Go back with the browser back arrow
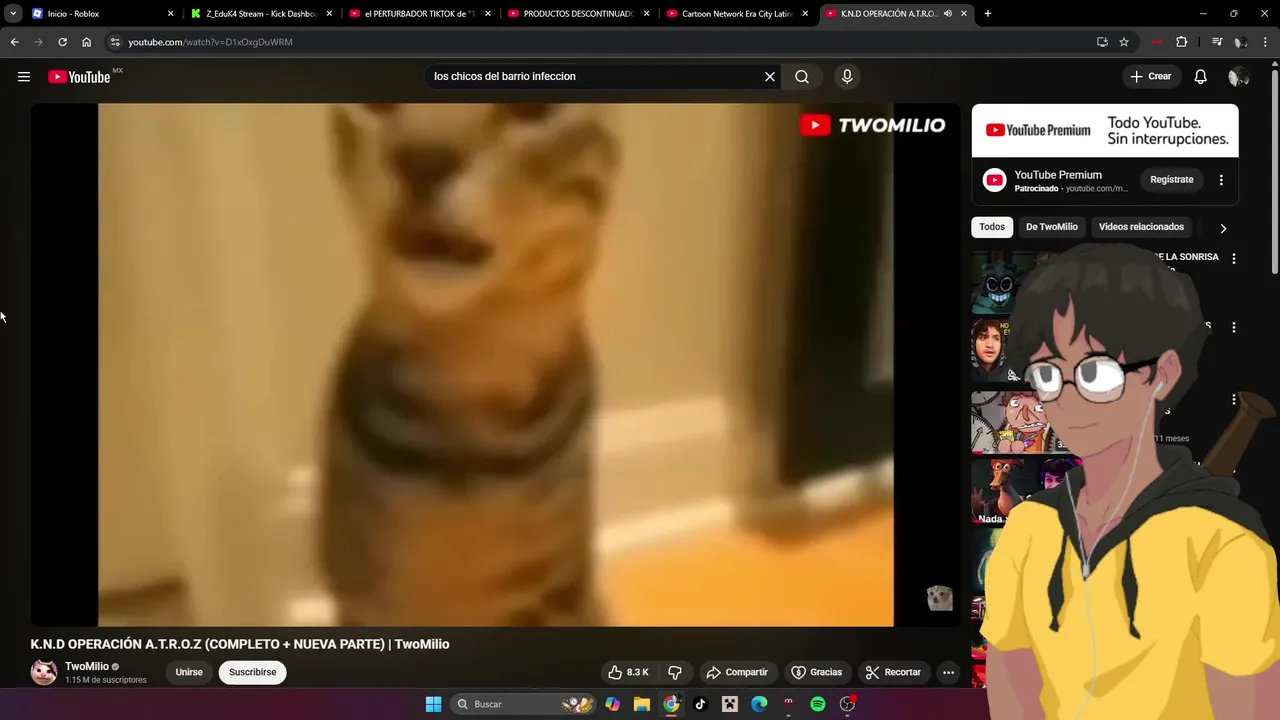The width and height of the screenshot is (1280, 720). [x=14, y=42]
